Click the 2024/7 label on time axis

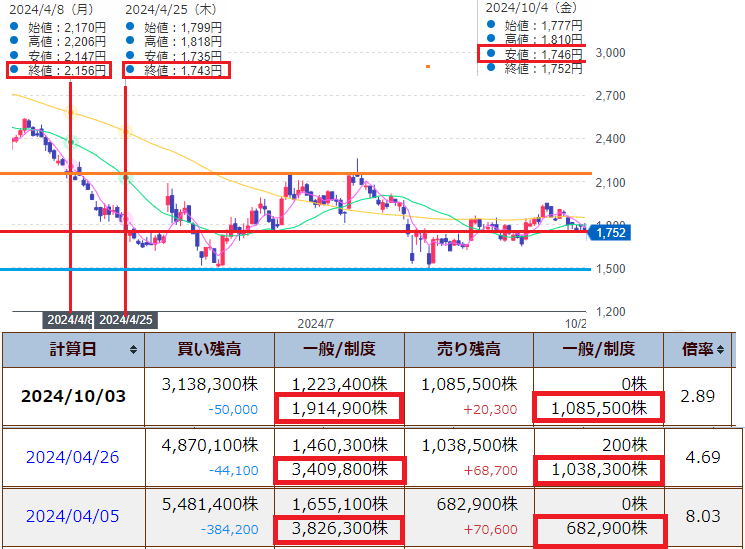pyautogui.click(x=314, y=323)
